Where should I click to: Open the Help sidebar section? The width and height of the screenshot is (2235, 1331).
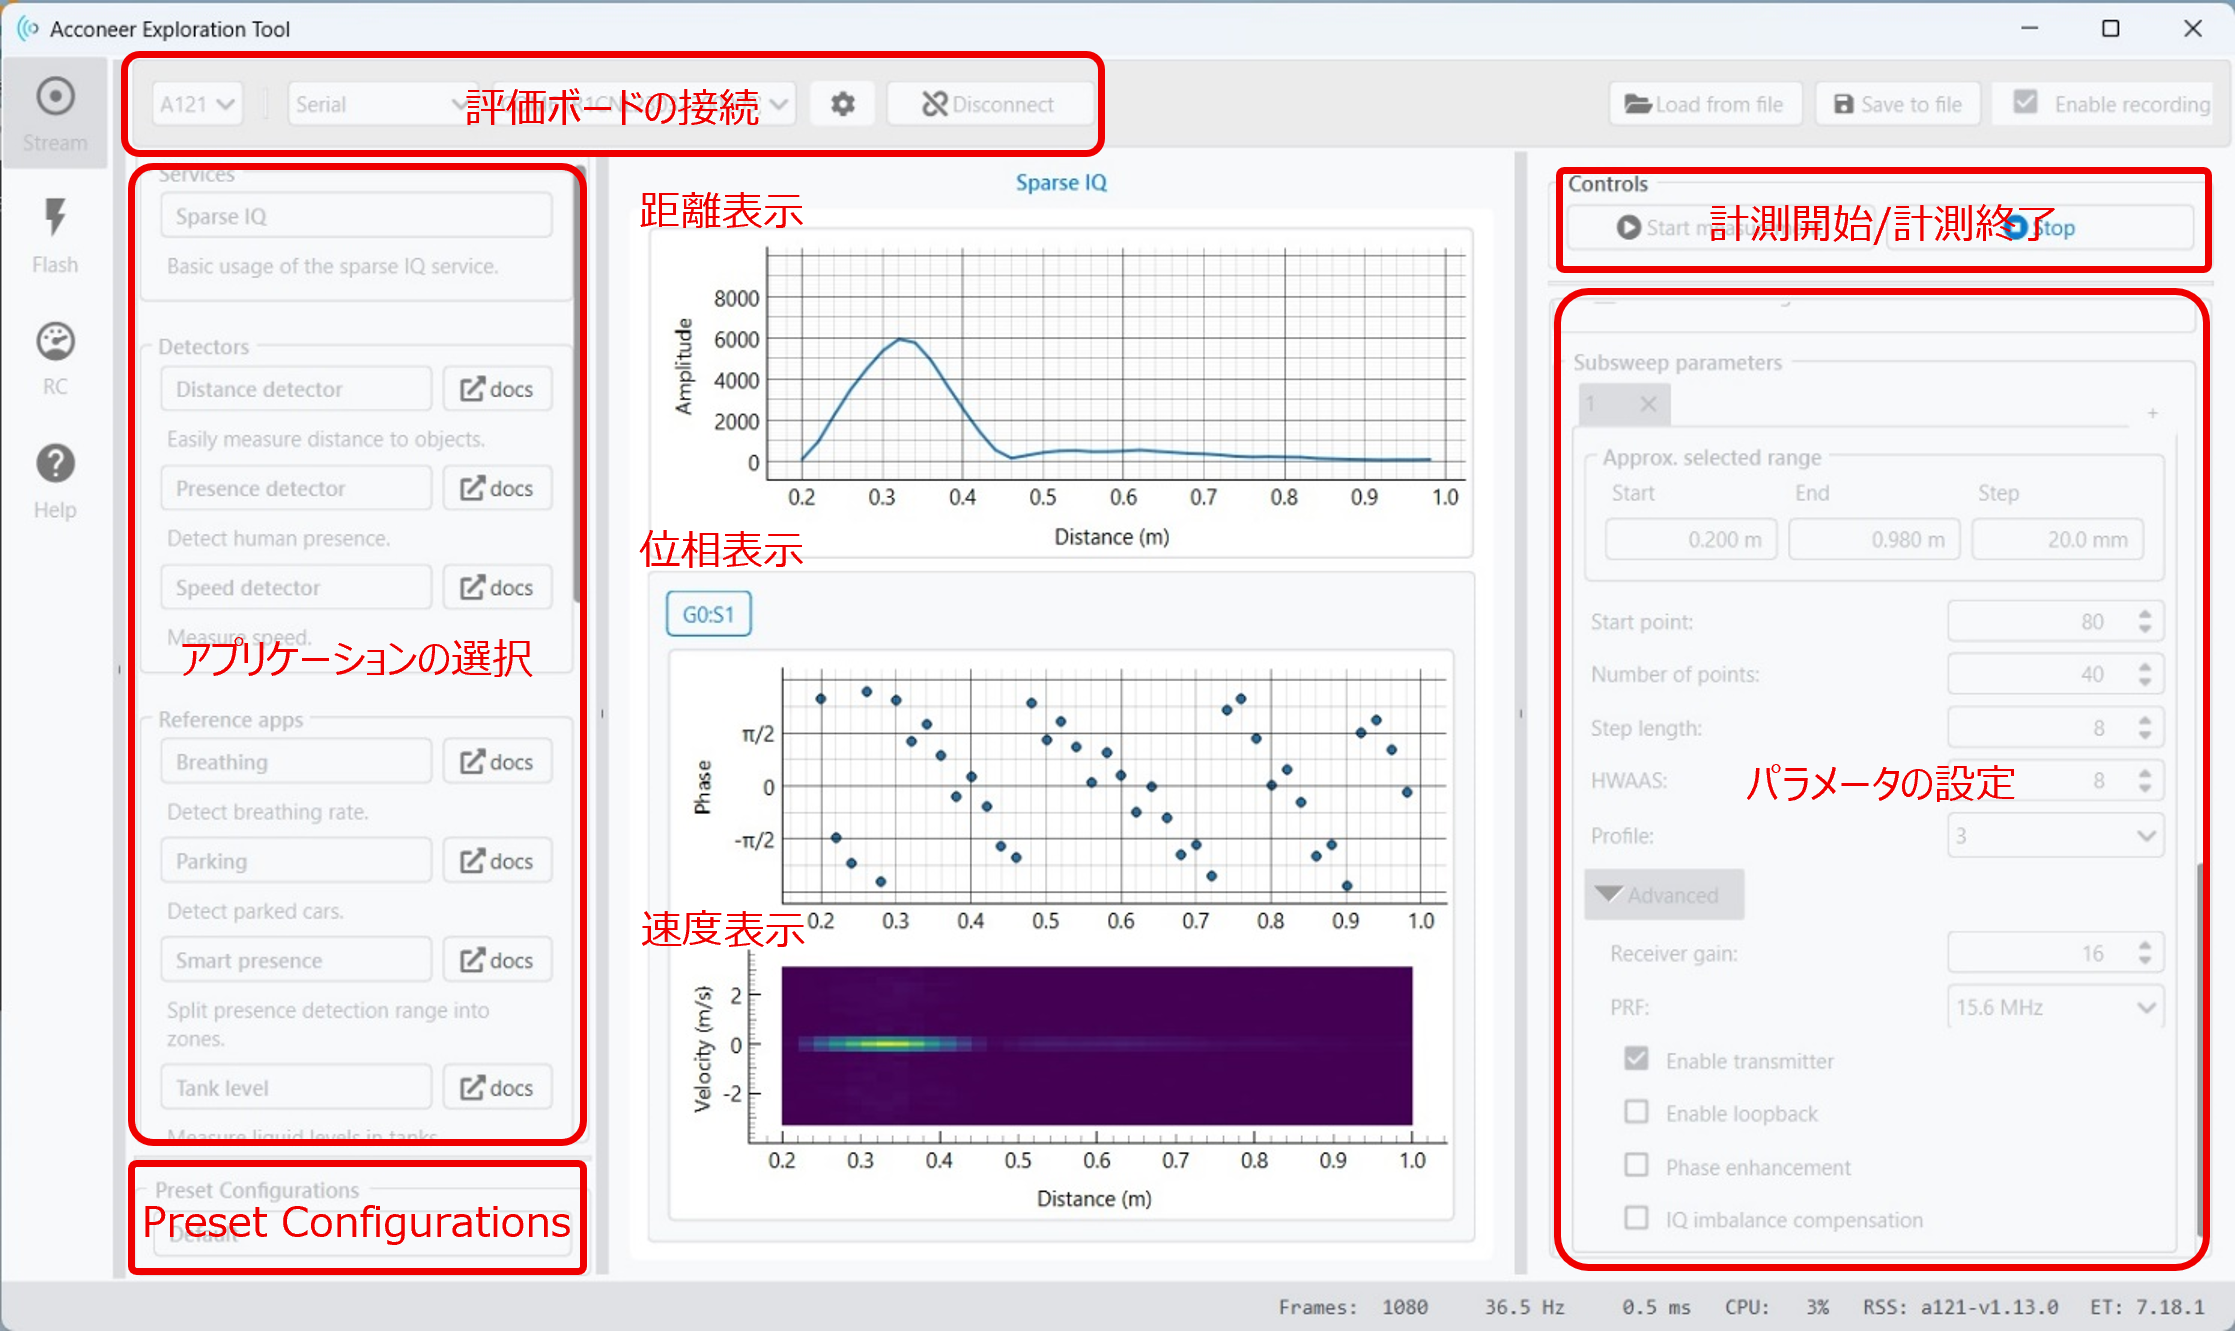tap(55, 481)
